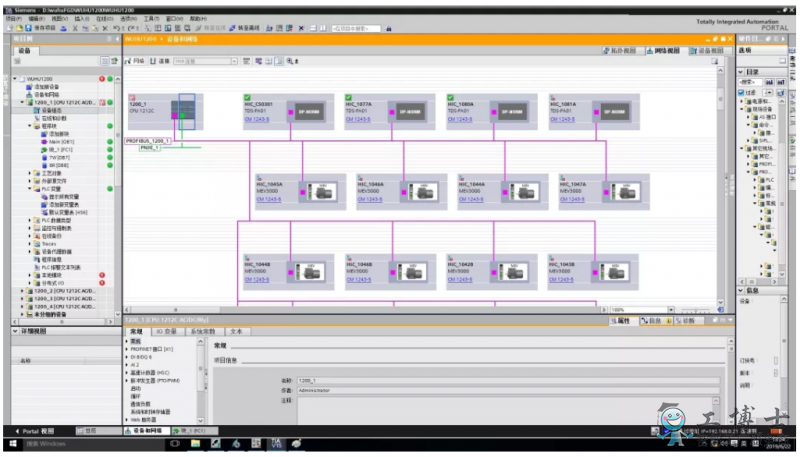Click the undo arrow in toolbar
This screenshot has width=800, height=457.
point(117,28)
